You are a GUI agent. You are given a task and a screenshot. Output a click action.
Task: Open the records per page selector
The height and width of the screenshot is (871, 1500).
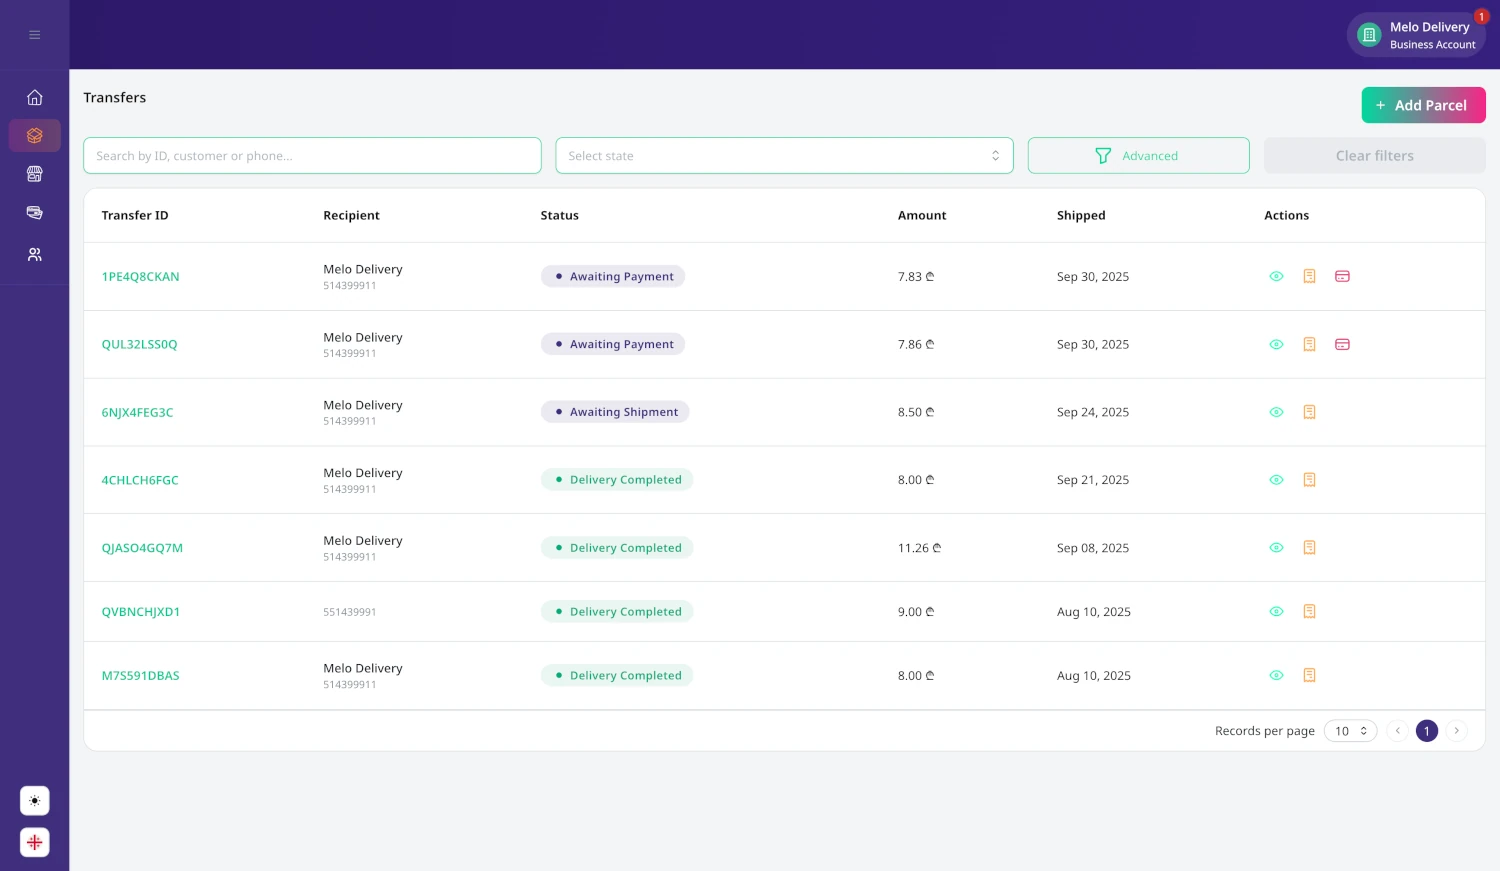[1350, 731]
